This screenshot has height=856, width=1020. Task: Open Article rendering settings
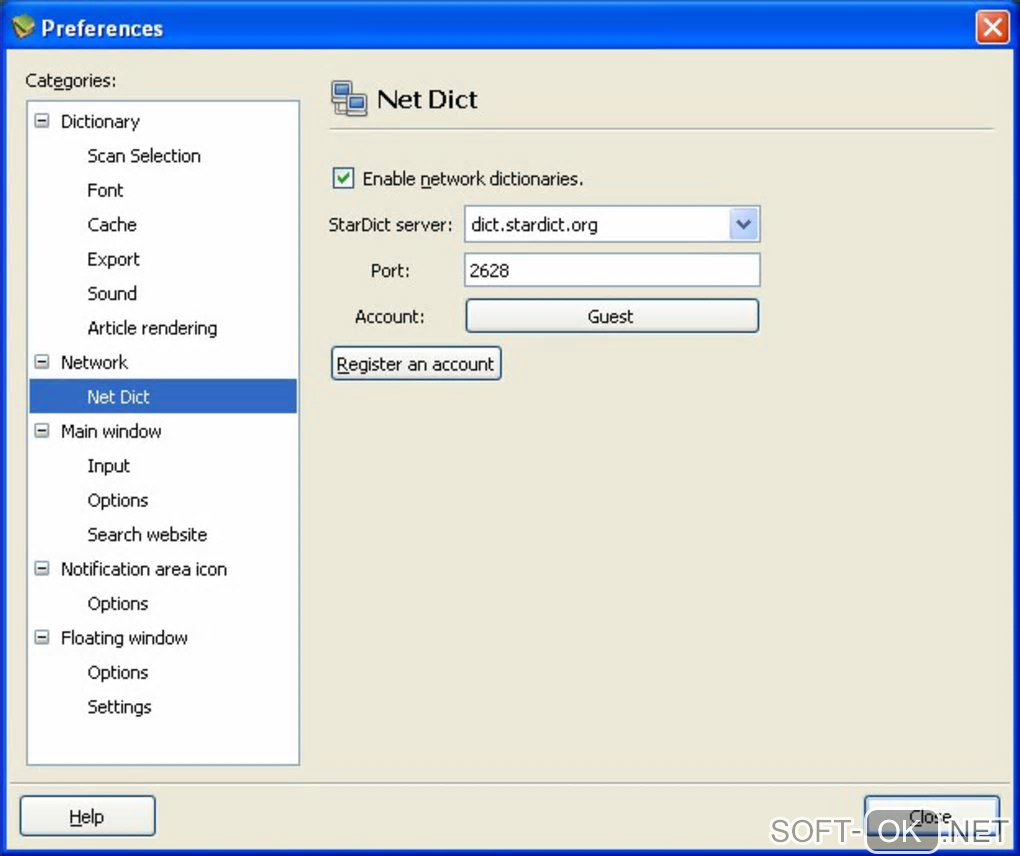tap(152, 328)
